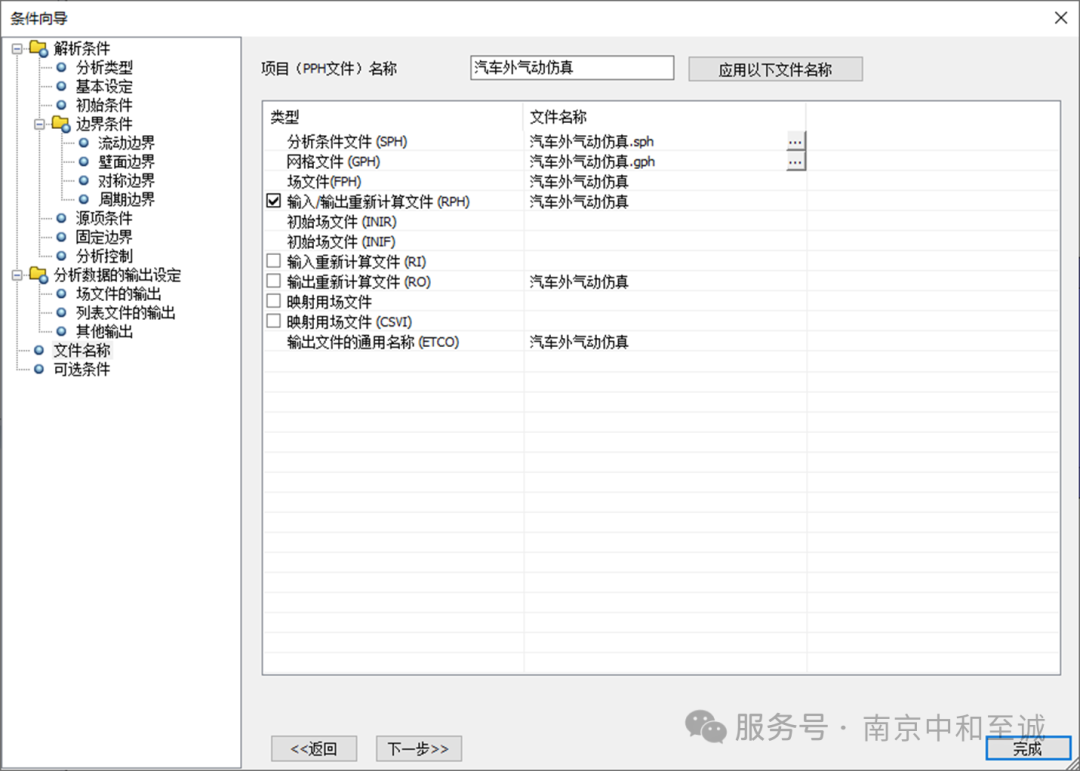Click the 边界条件 folder icon
Viewport: 1080px width, 771px height.
(61, 125)
